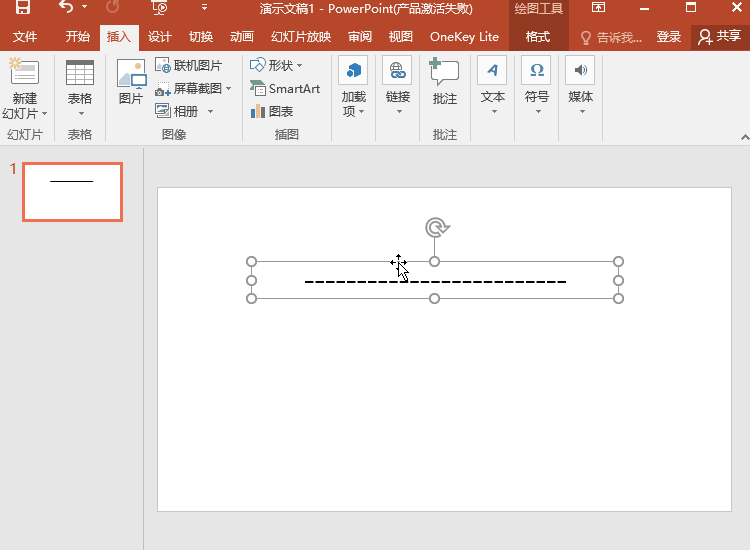Screen dimensions: 750x550
Task: Open ribbon display options icon
Action: coord(598,7)
